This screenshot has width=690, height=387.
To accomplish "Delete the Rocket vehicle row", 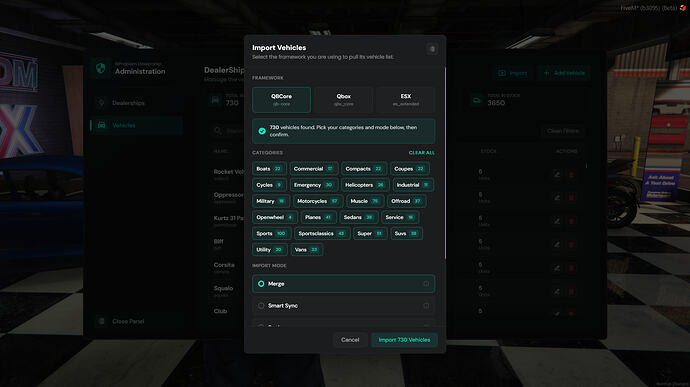I will tap(572, 174).
